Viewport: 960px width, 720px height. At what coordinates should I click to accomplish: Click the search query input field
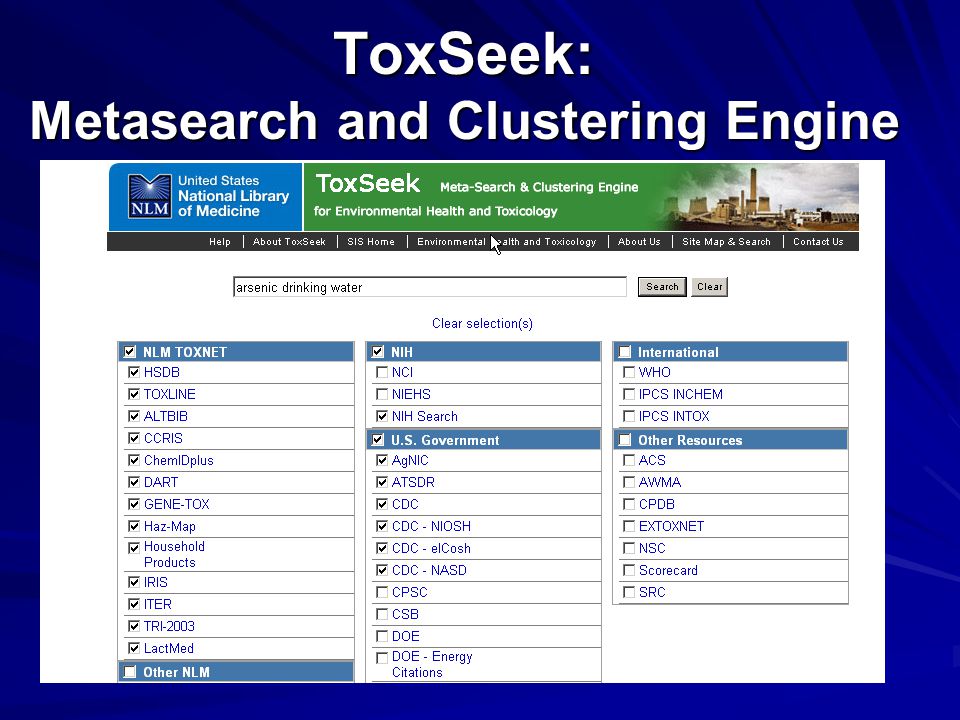coord(430,287)
